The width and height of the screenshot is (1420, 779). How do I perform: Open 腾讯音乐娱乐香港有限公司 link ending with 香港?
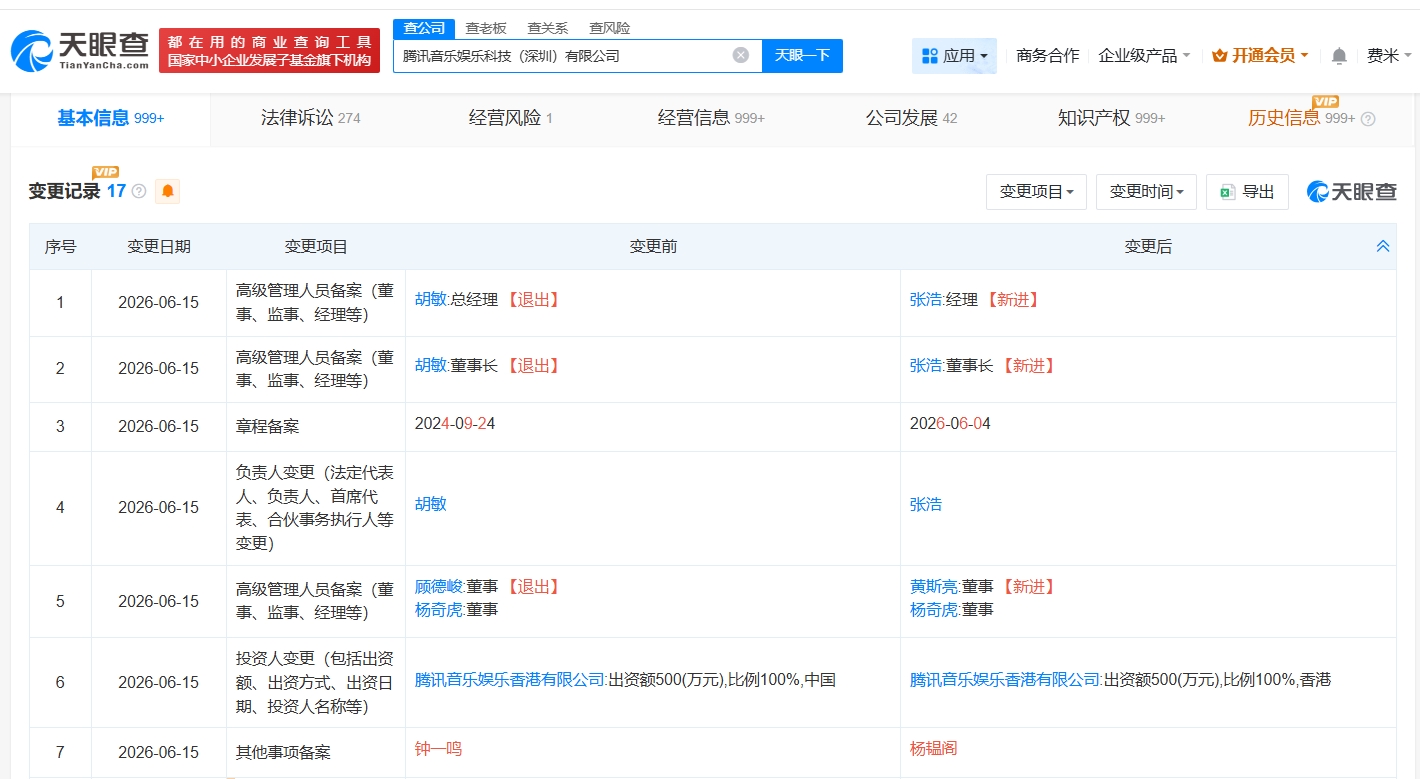tap(1005, 680)
